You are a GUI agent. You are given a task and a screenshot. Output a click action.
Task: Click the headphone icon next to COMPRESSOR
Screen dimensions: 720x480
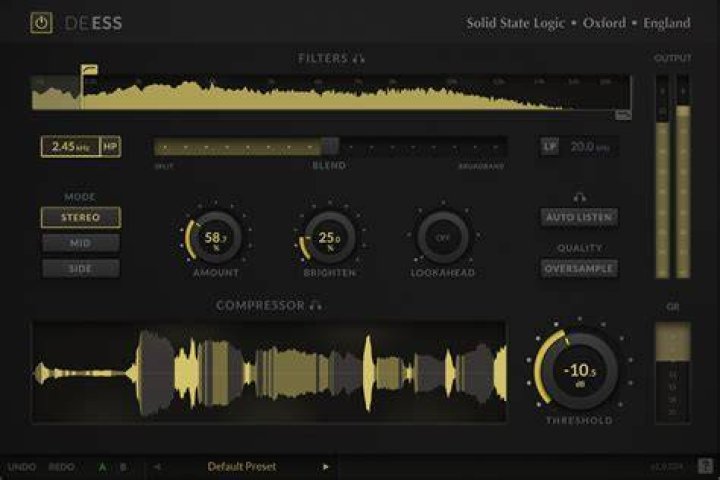[x=315, y=305]
